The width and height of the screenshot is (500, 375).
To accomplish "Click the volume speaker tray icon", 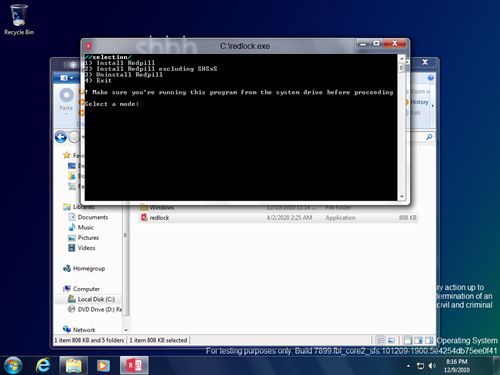I will pos(432,366).
